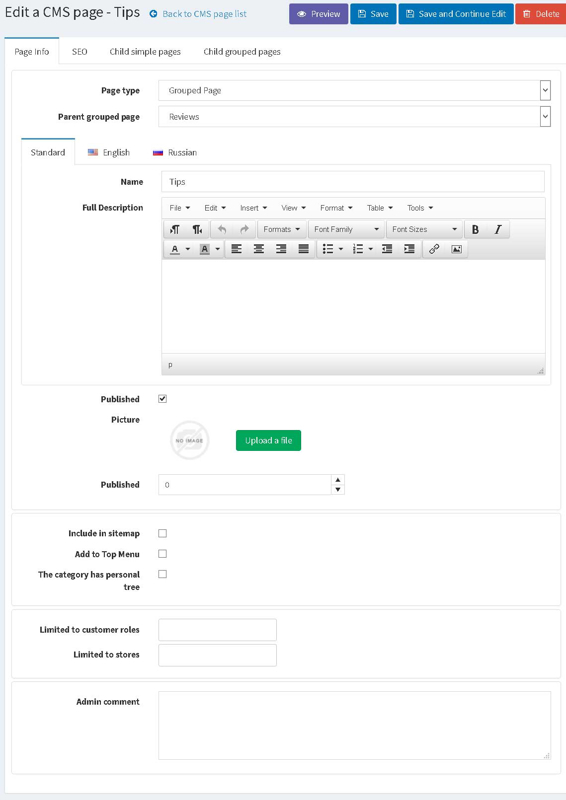Center-align text in editor
This screenshot has width=566, height=800.
(x=259, y=249)
